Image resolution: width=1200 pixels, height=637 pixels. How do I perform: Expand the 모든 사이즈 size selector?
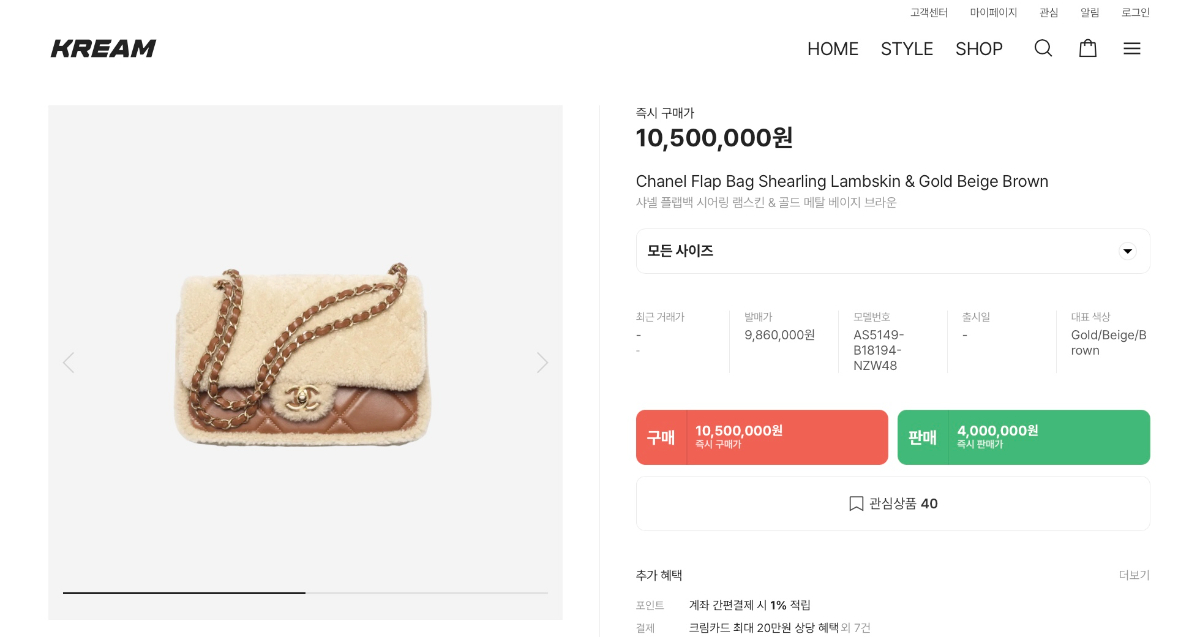(x=880, y=251)
